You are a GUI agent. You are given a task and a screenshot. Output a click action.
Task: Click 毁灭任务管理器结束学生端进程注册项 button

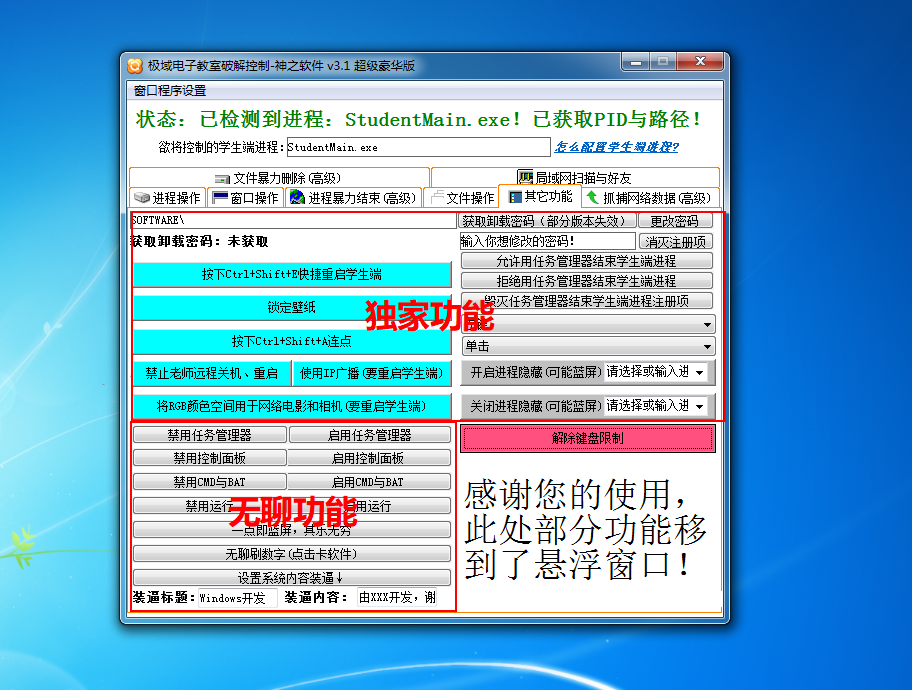[x=586, y=301]
